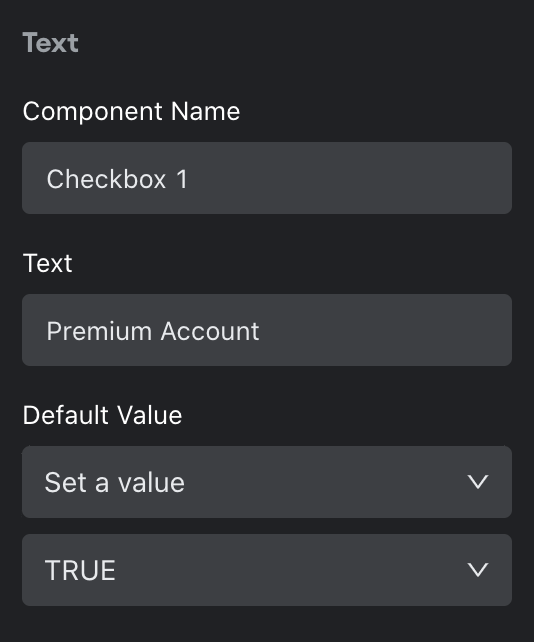Viewport: 534px width, 642px height.
Task: Click the blank space in Premium Account field
Action: pyautogui.click(x=385, y=330)
